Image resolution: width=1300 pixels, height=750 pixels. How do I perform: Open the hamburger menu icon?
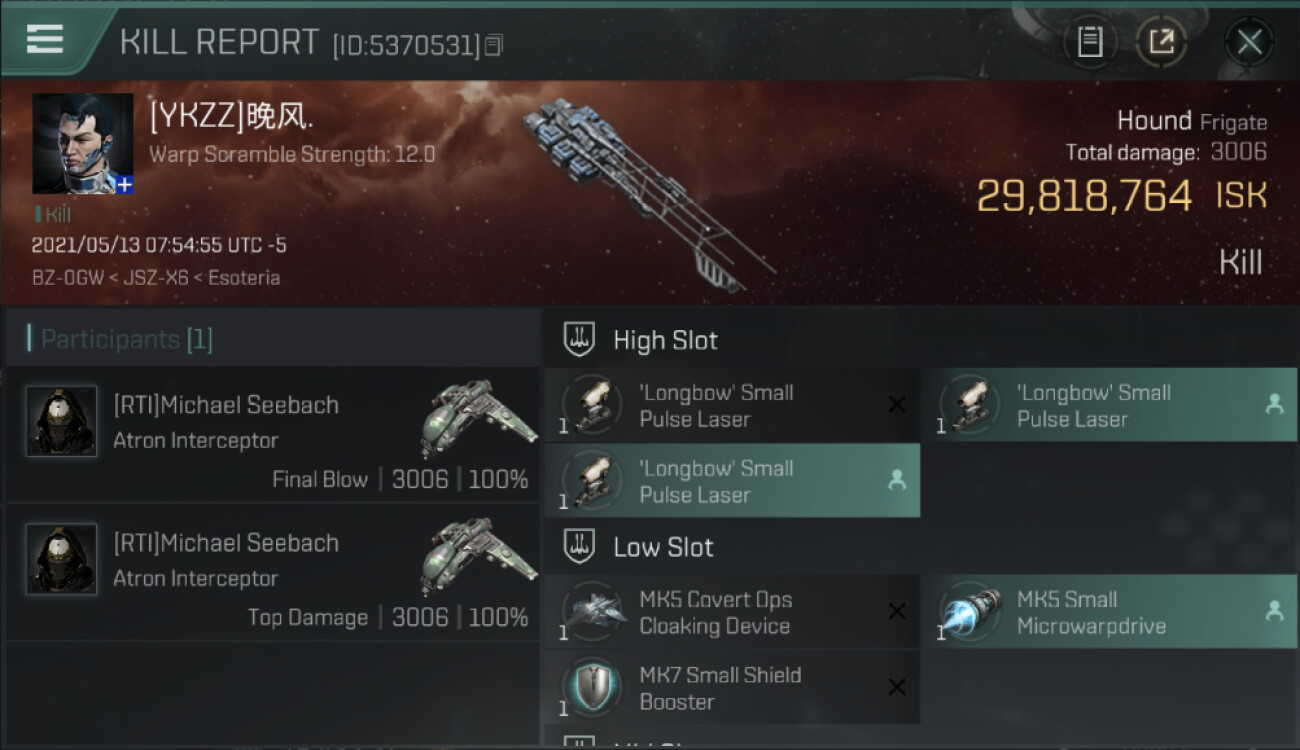click(45, 39)
